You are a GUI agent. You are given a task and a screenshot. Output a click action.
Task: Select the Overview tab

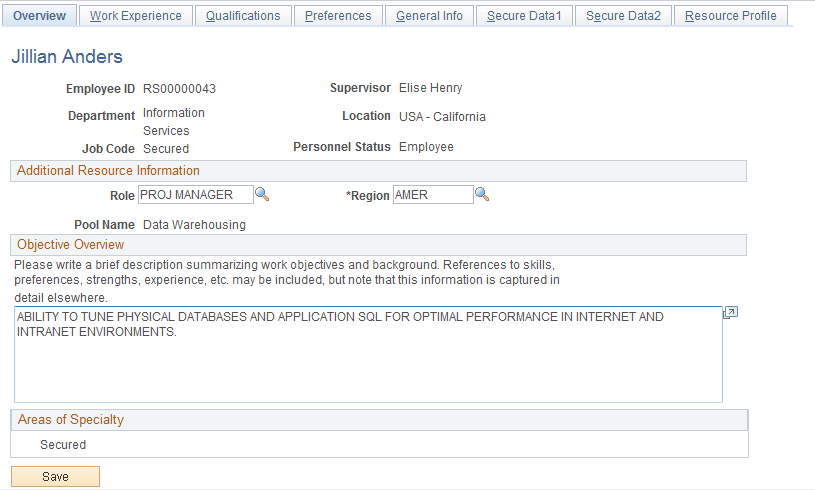click(x=40, y=16)
